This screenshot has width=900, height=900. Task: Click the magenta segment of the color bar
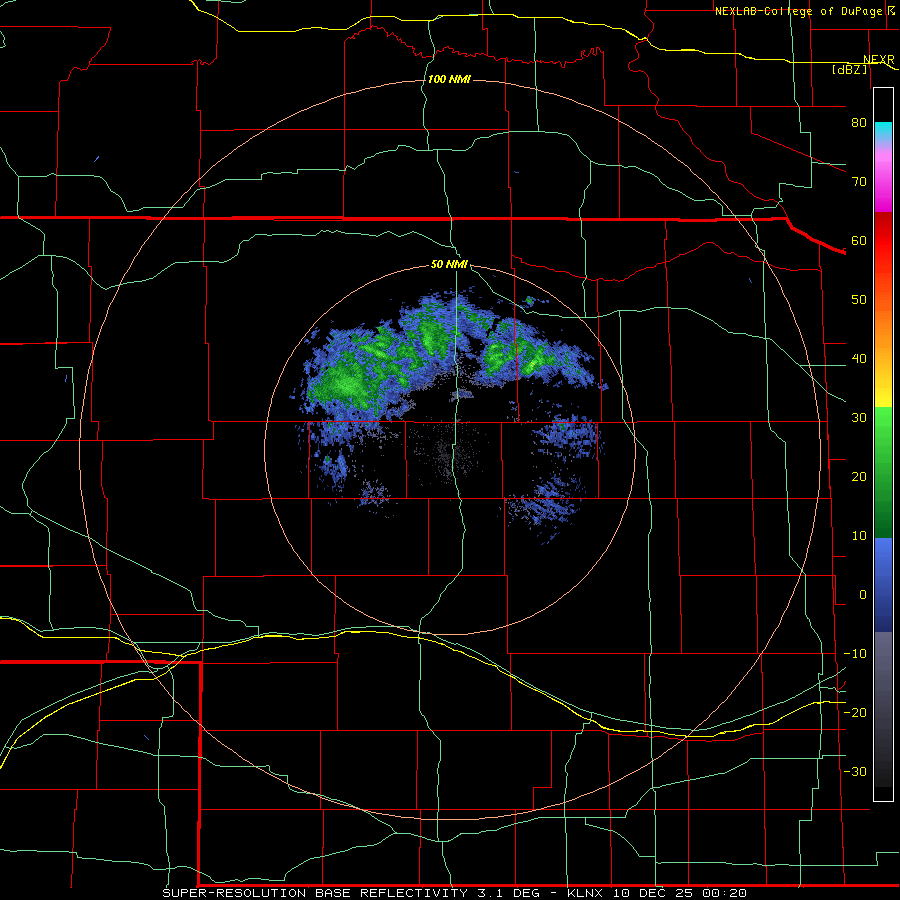click(883, 181)
